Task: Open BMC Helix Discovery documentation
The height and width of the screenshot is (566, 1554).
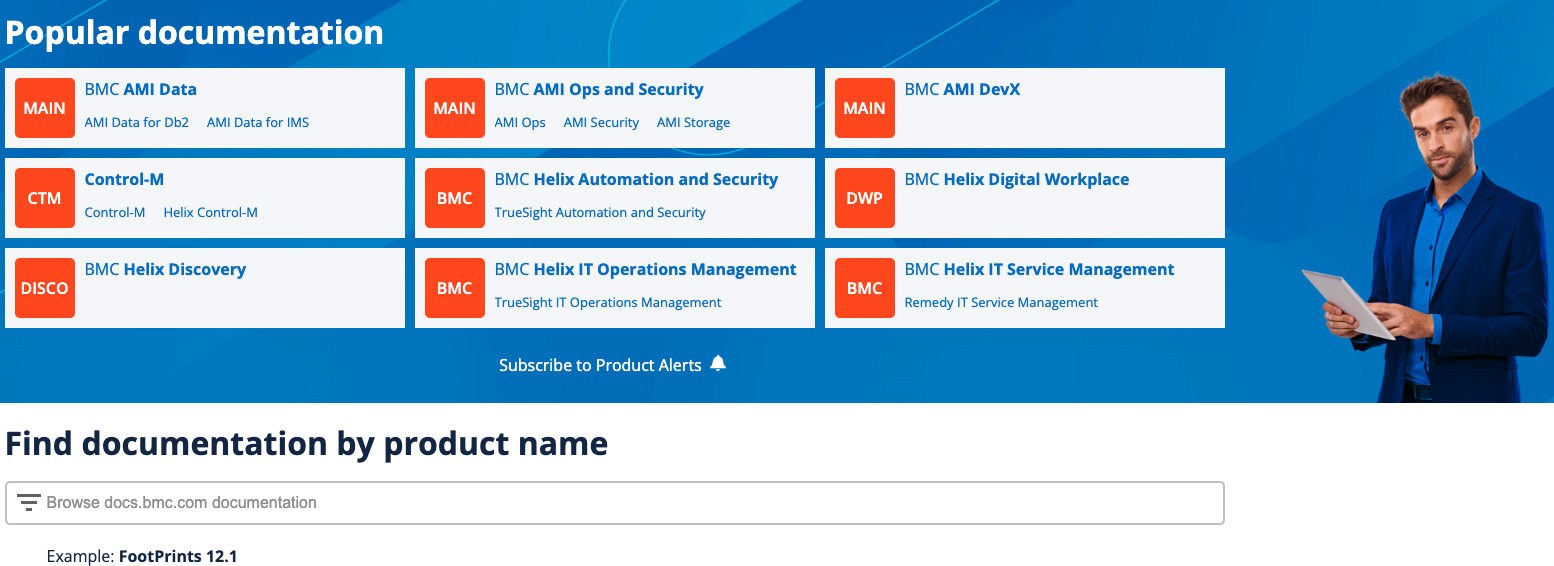Action: coord(165,269)
